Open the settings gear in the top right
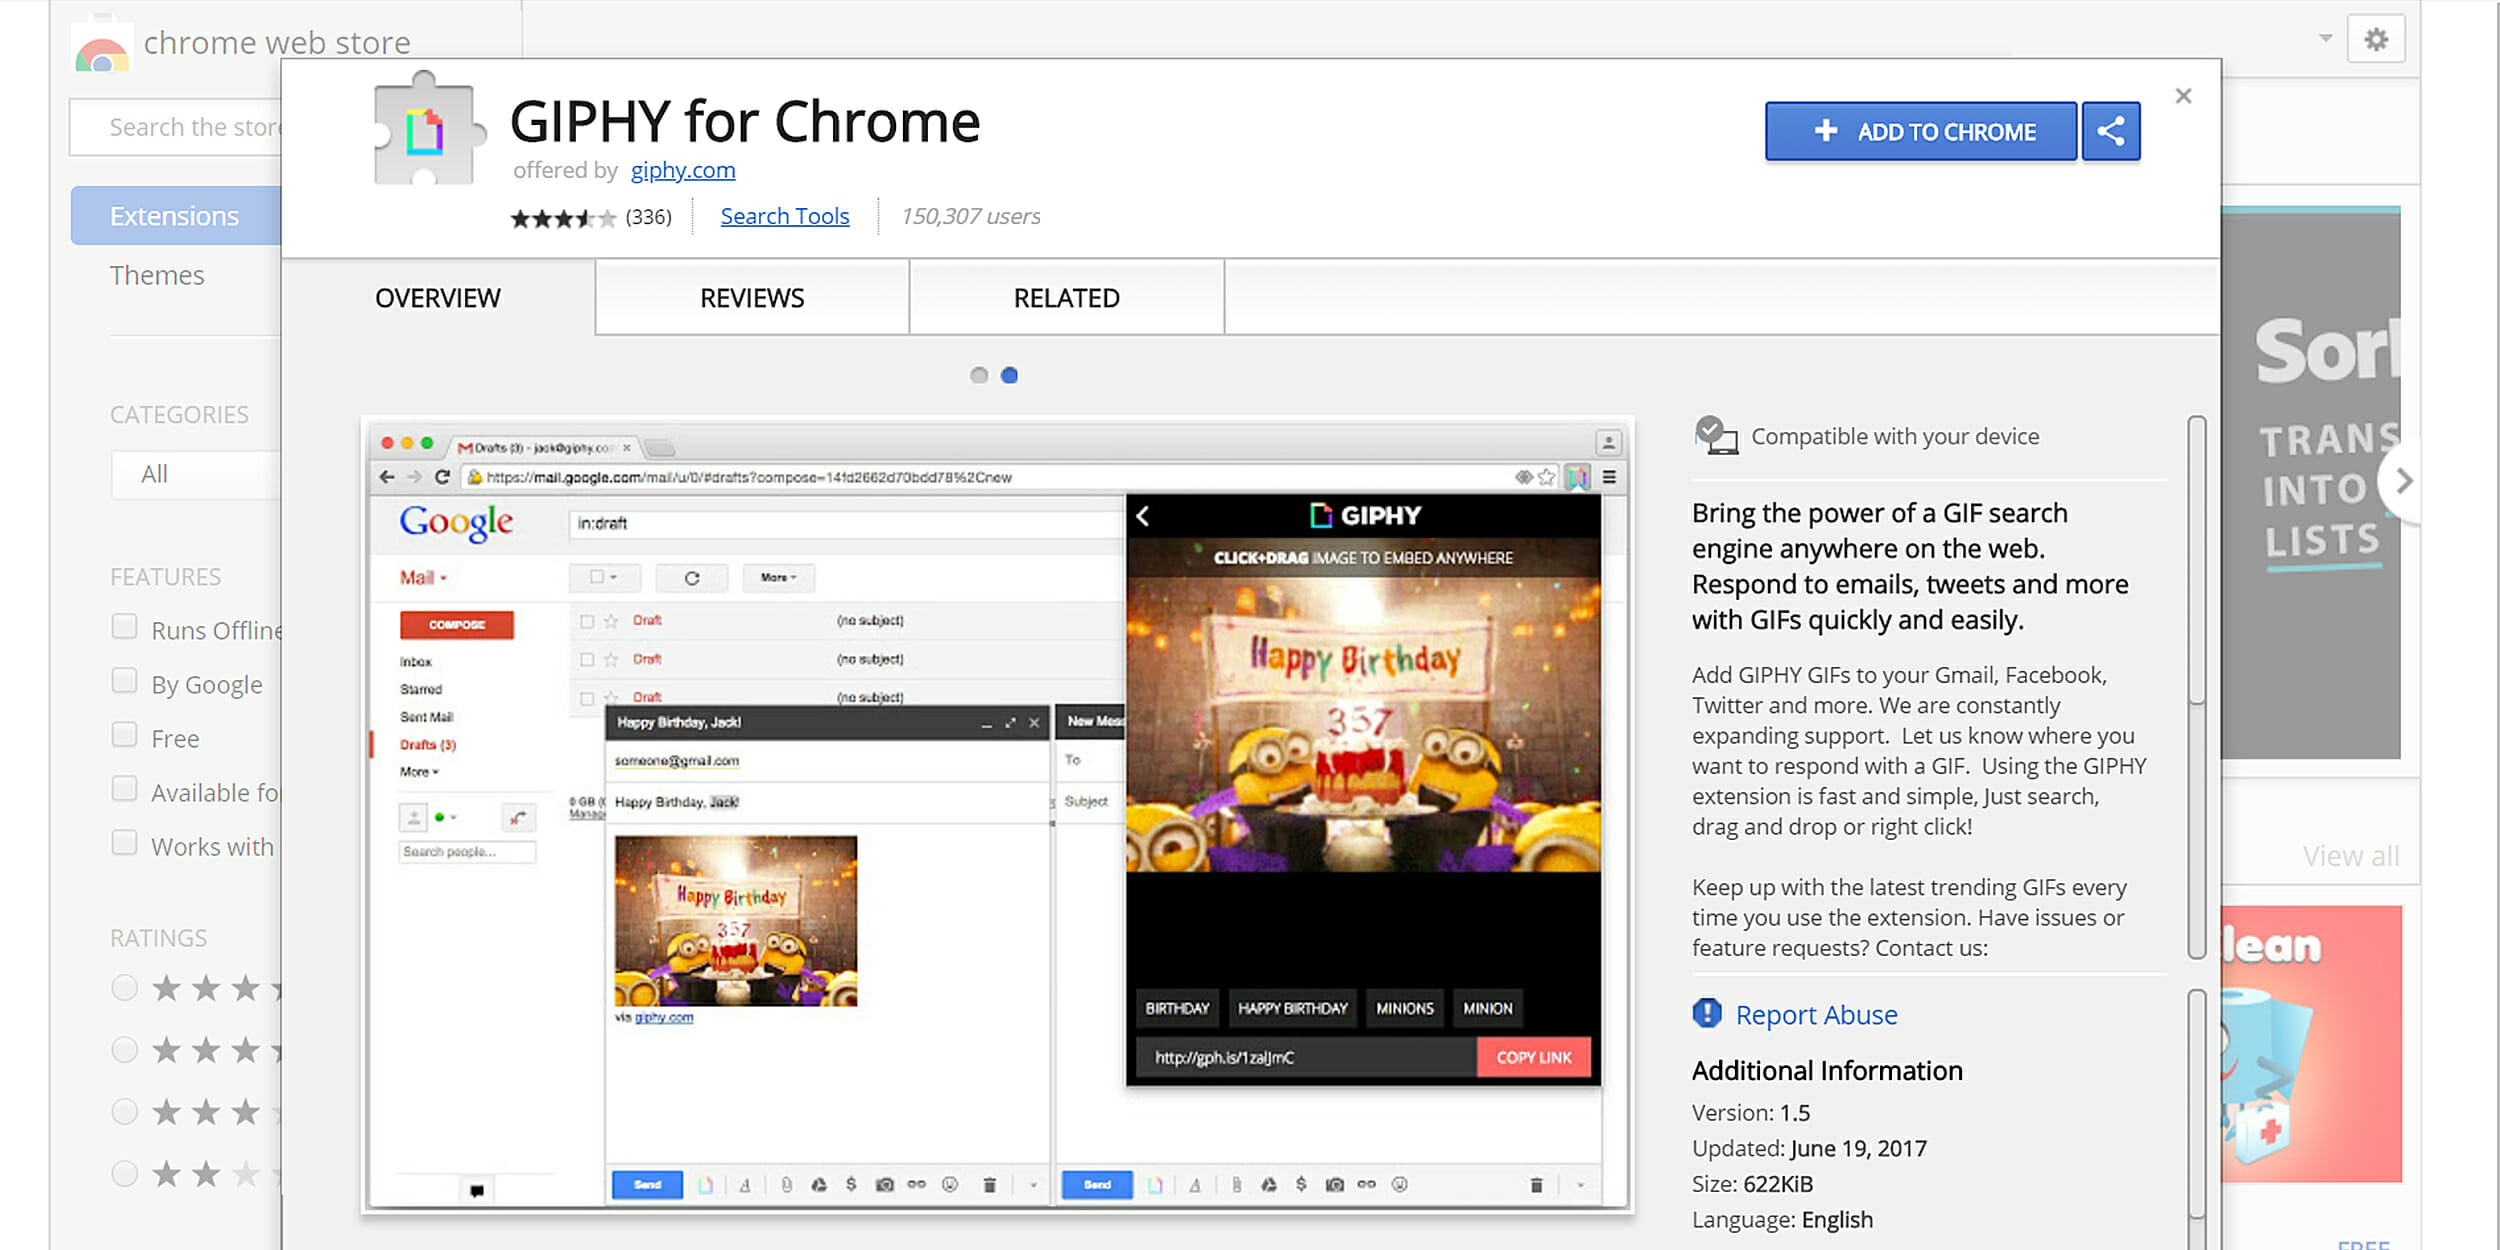Image resolution: width=2500 pixels, height=1250 pixels. tap(2375, 38)
